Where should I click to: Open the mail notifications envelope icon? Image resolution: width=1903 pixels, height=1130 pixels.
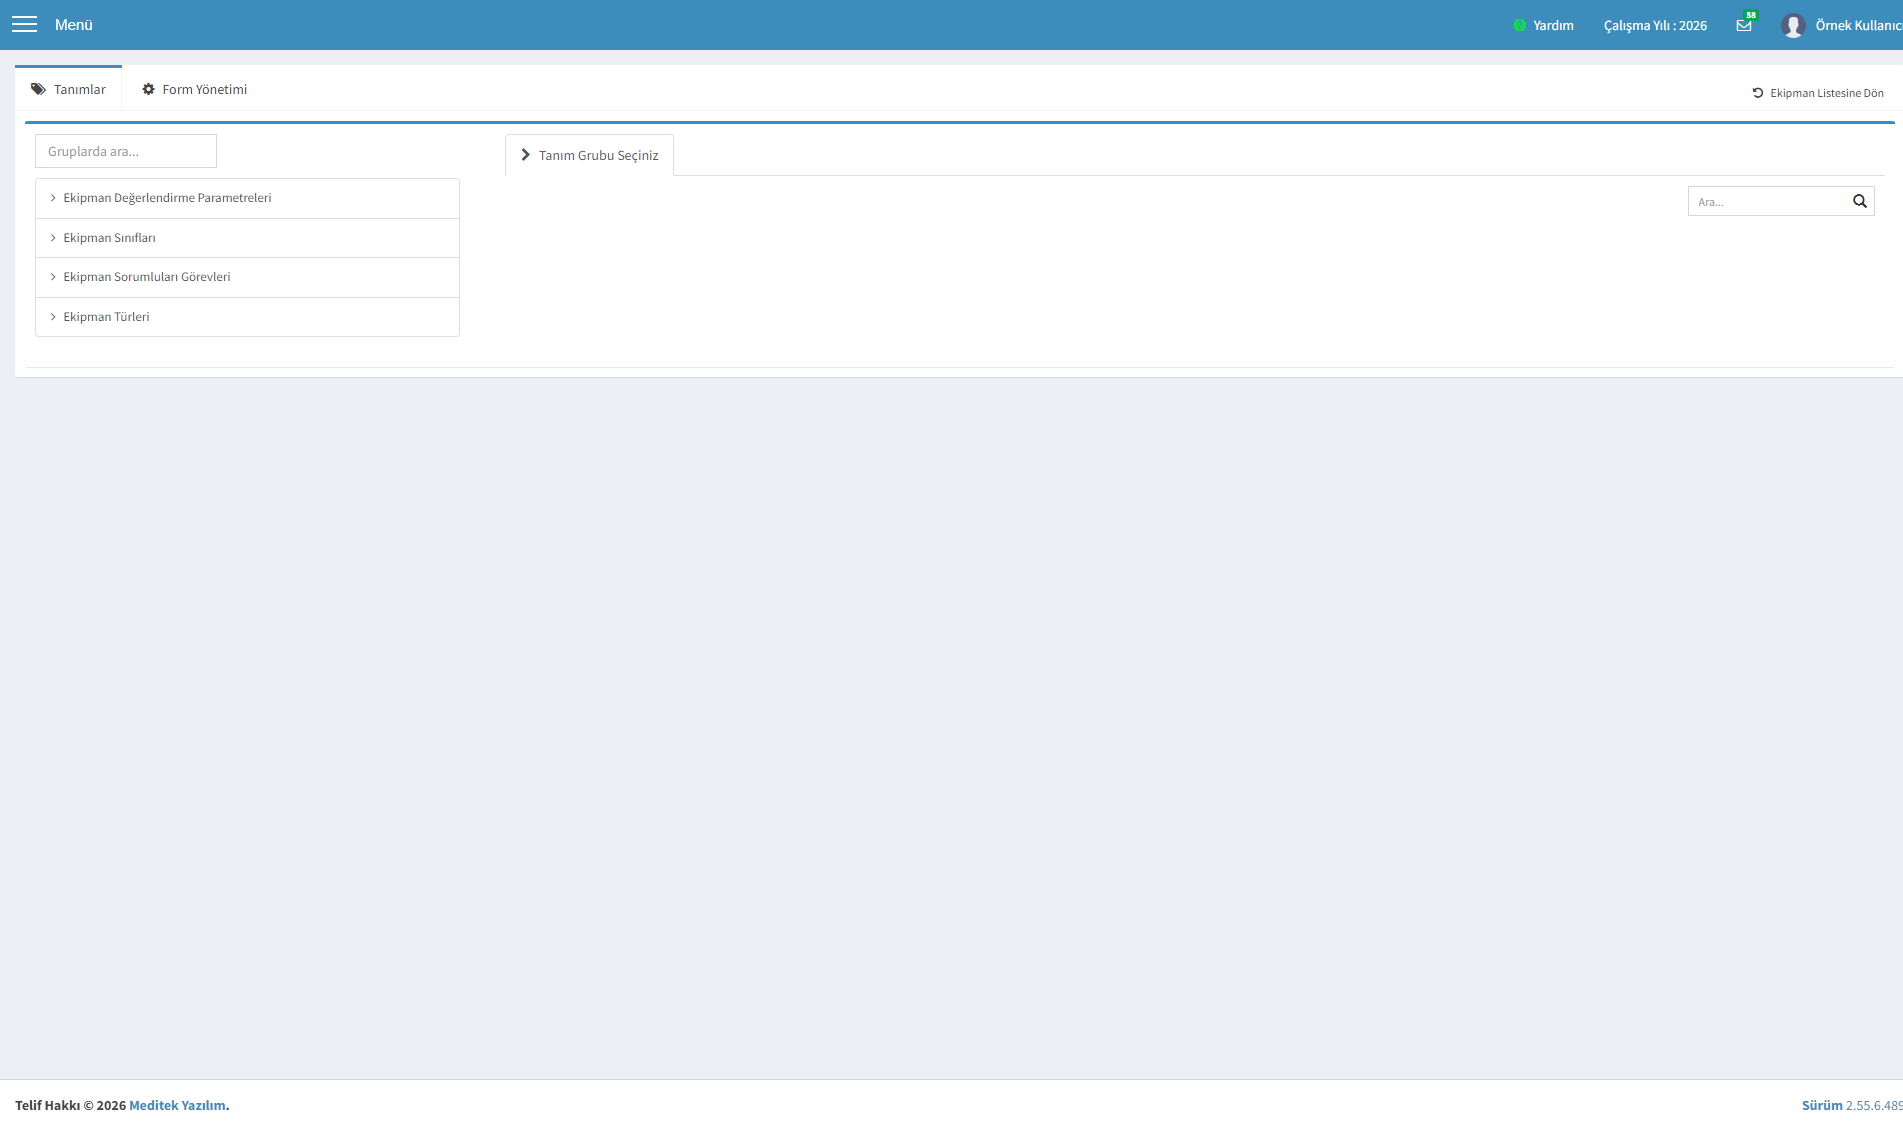click(1744, 25)
